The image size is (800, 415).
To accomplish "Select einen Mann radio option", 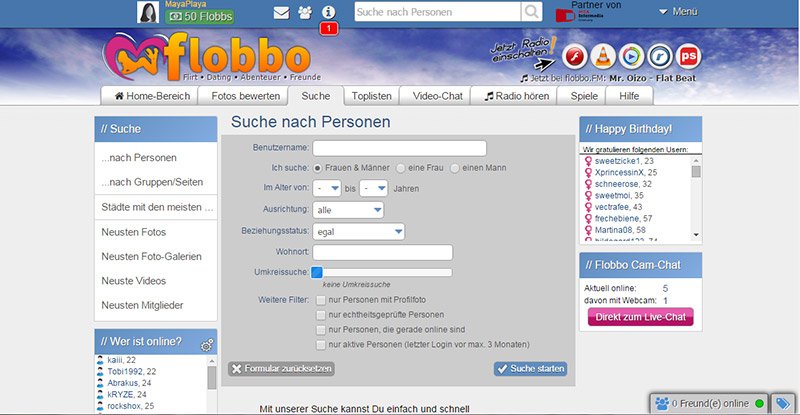I will click(x=455, y=168).
